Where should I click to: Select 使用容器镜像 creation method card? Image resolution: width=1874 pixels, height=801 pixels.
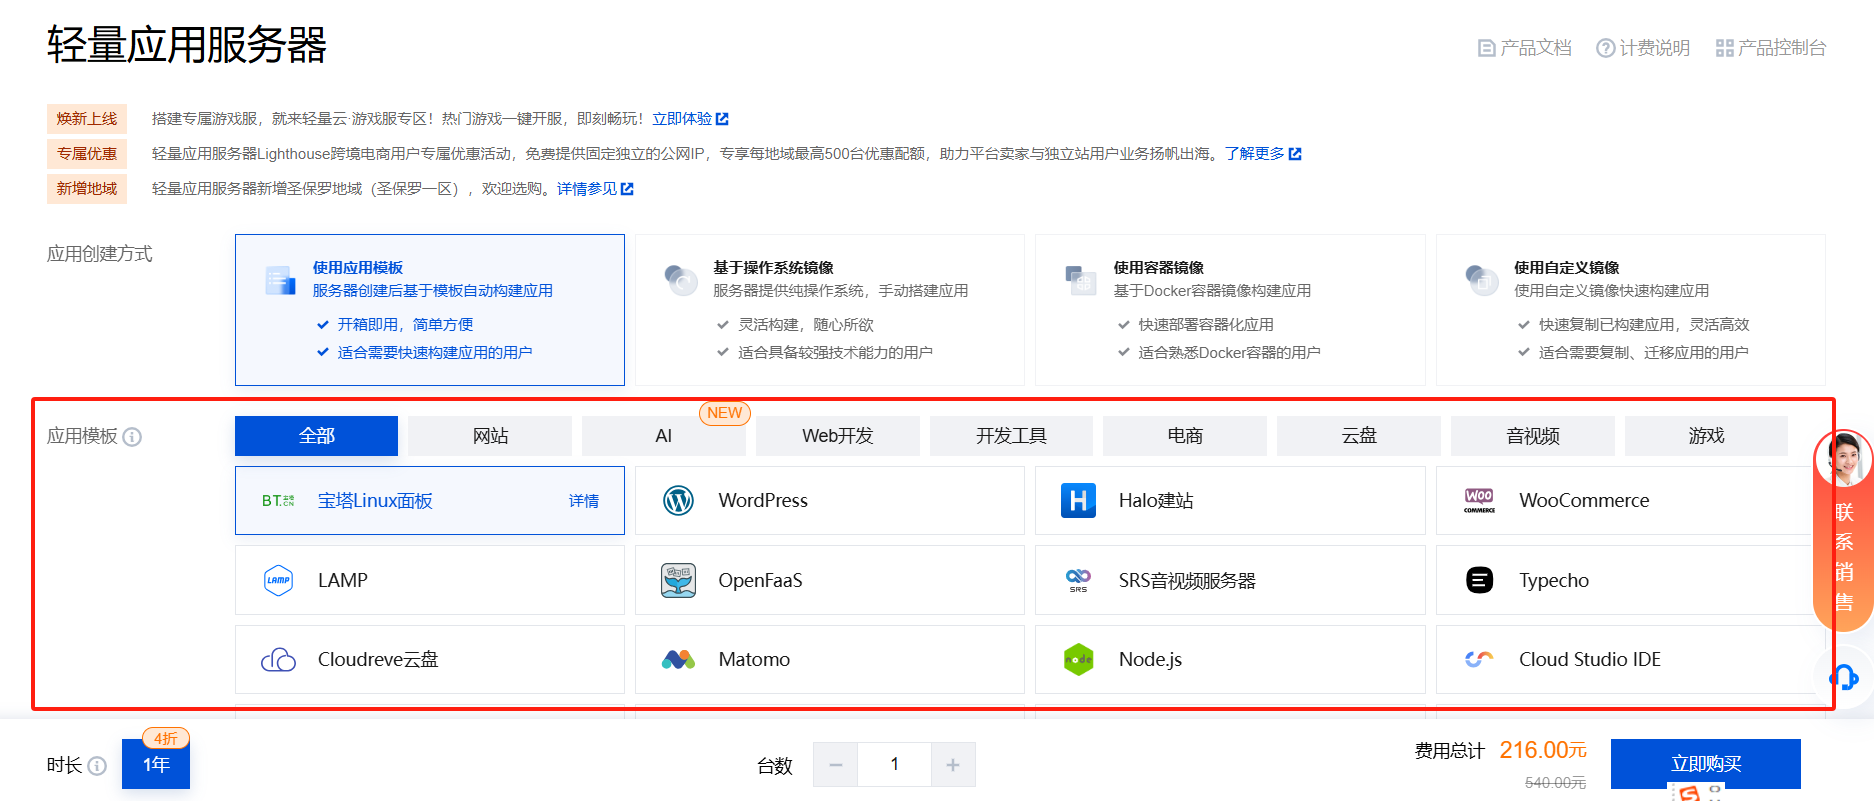1230,310
